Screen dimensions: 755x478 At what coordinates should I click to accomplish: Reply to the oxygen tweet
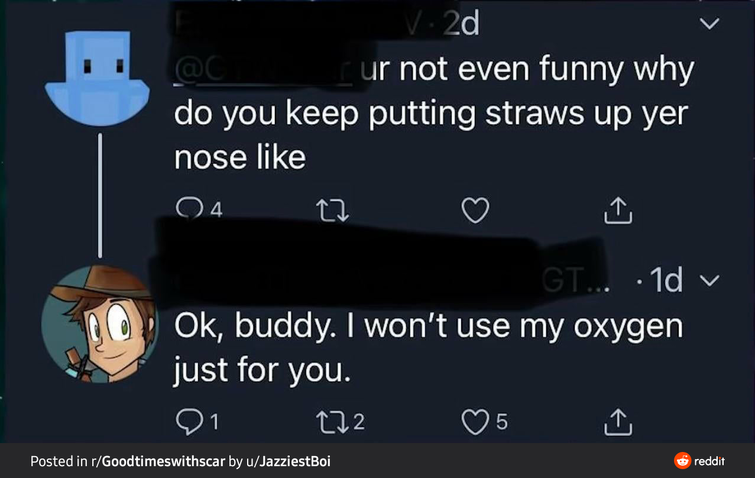[190, 423]
